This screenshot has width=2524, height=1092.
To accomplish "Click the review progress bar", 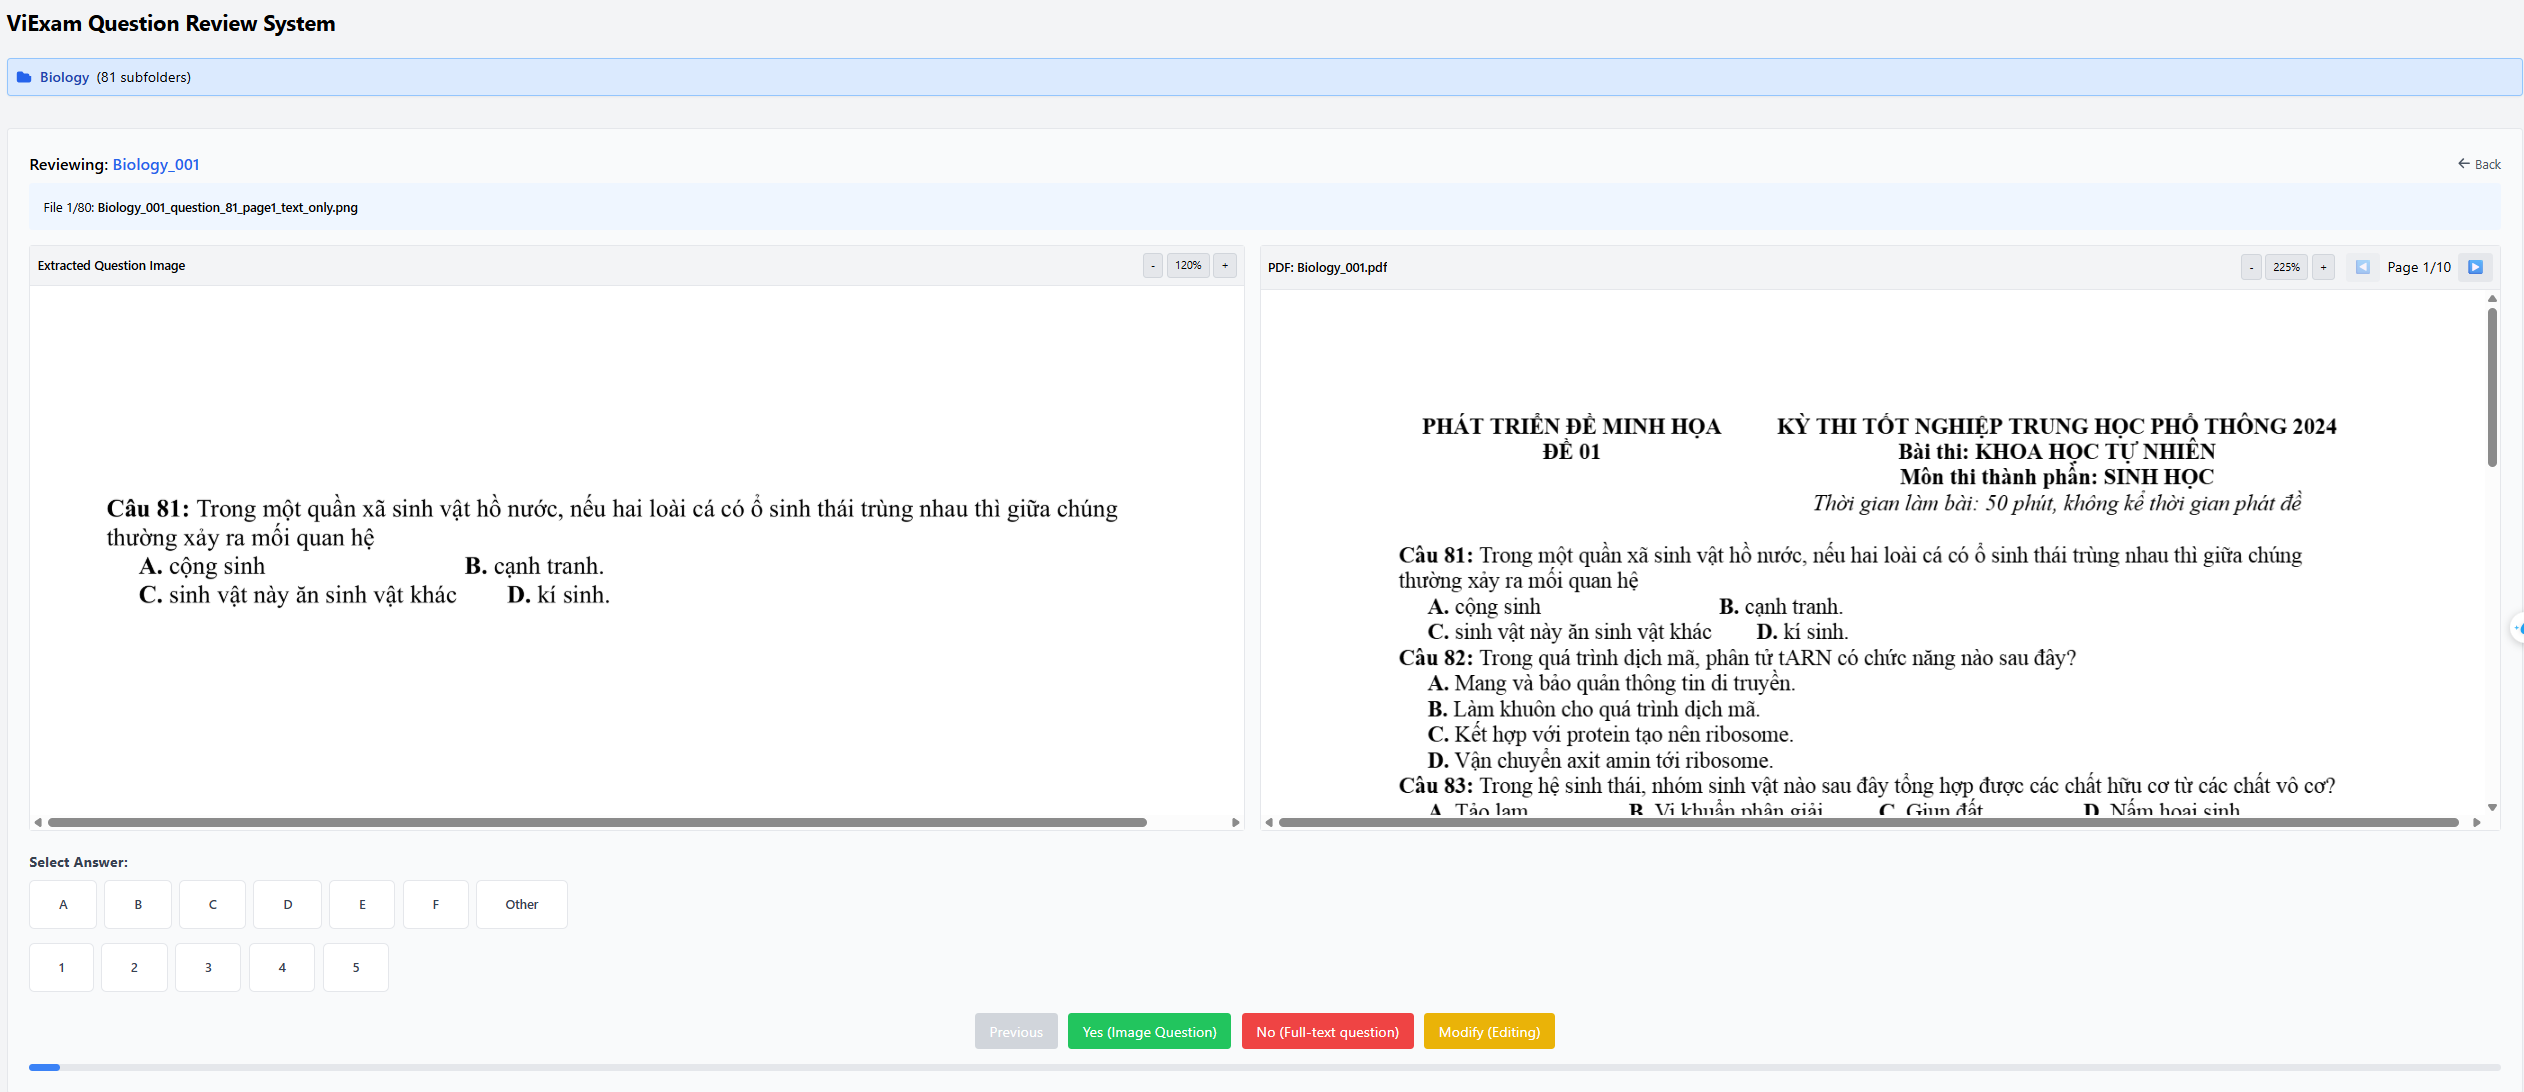I will click(1264, 1067).
